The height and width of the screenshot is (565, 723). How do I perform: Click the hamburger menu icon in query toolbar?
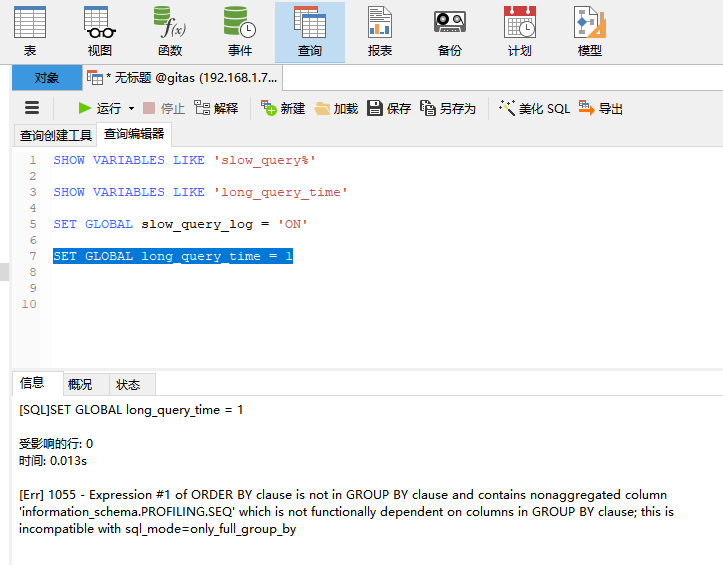(x=32, y=108)
